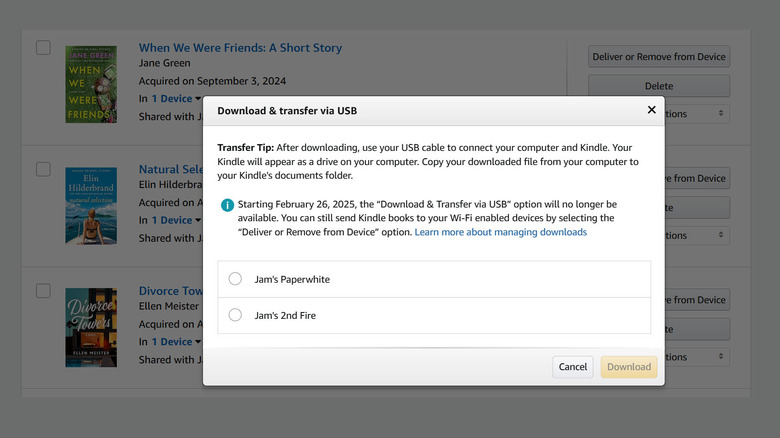Click the blue info icon in the notice

pyautogui.click(x=227, y=205)
